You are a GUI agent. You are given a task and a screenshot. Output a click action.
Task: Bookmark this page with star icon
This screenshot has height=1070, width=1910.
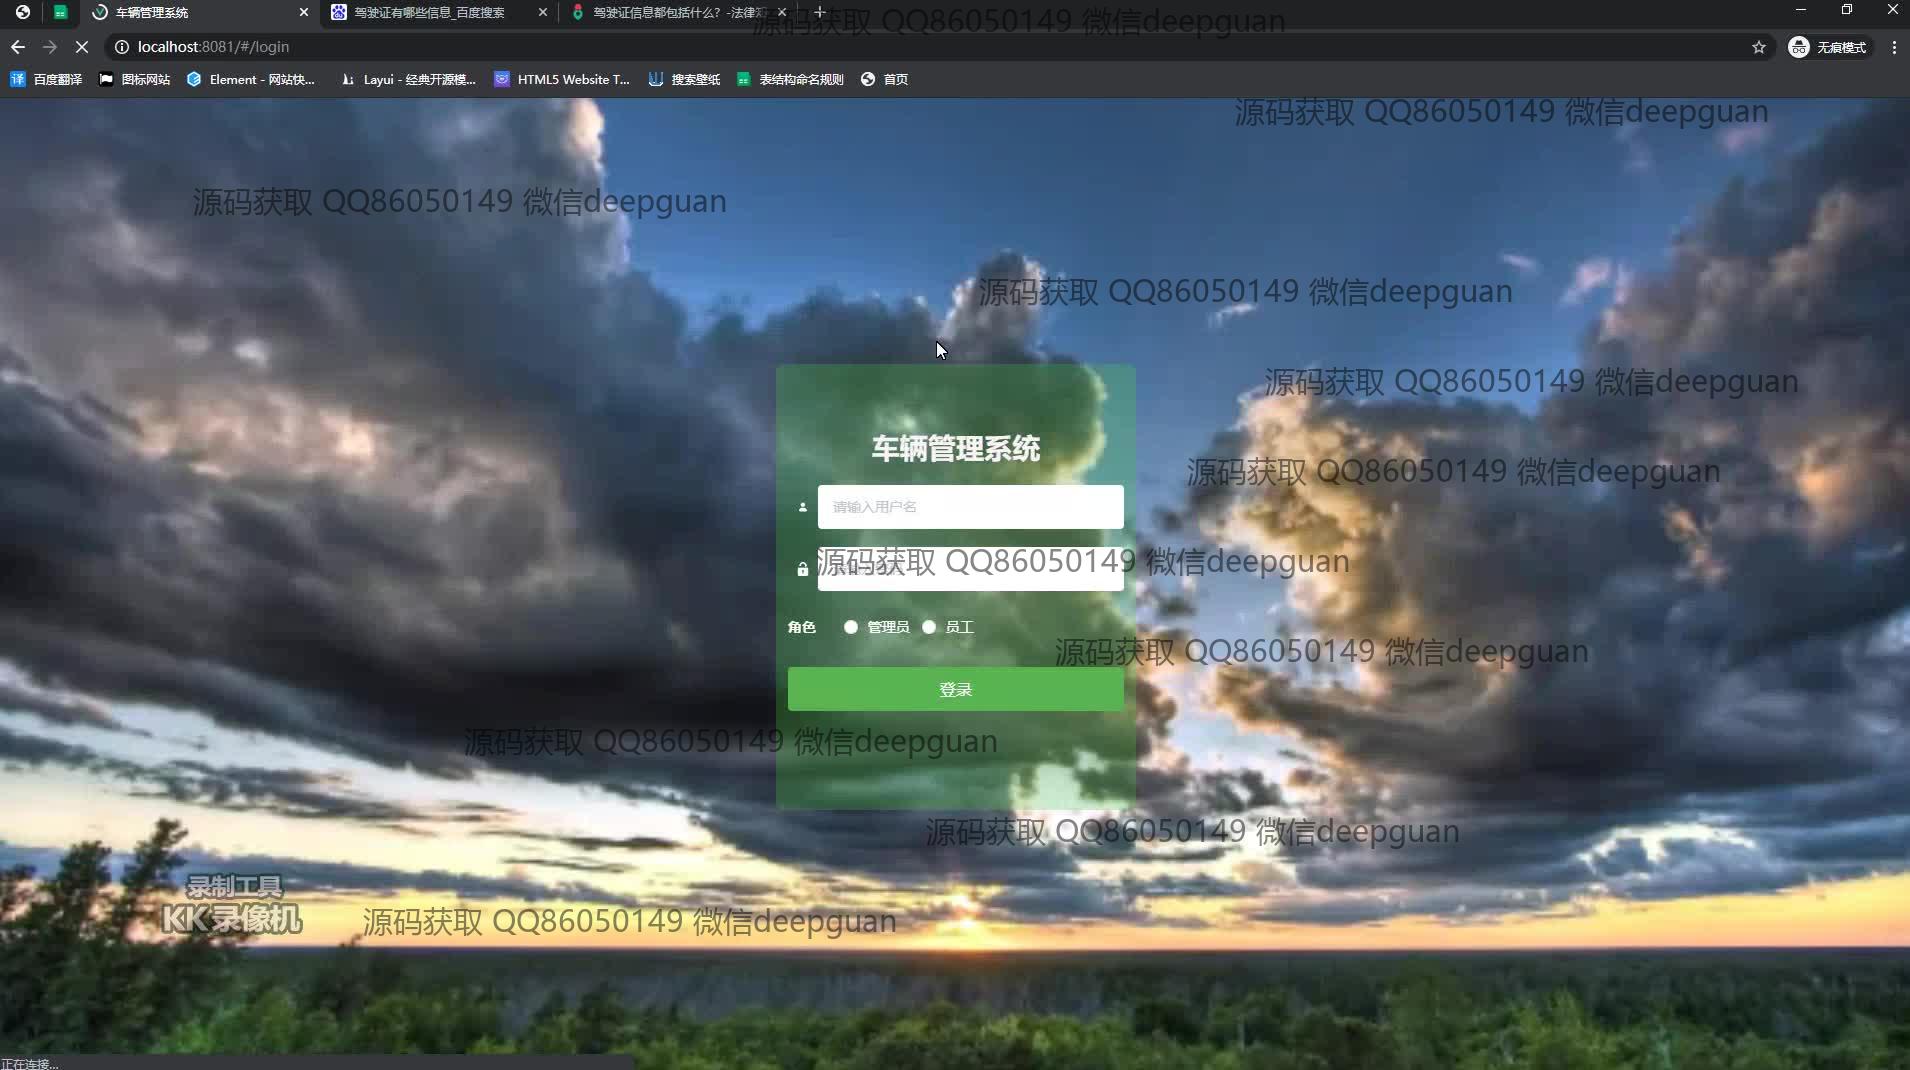click(x=1759, y=47)
